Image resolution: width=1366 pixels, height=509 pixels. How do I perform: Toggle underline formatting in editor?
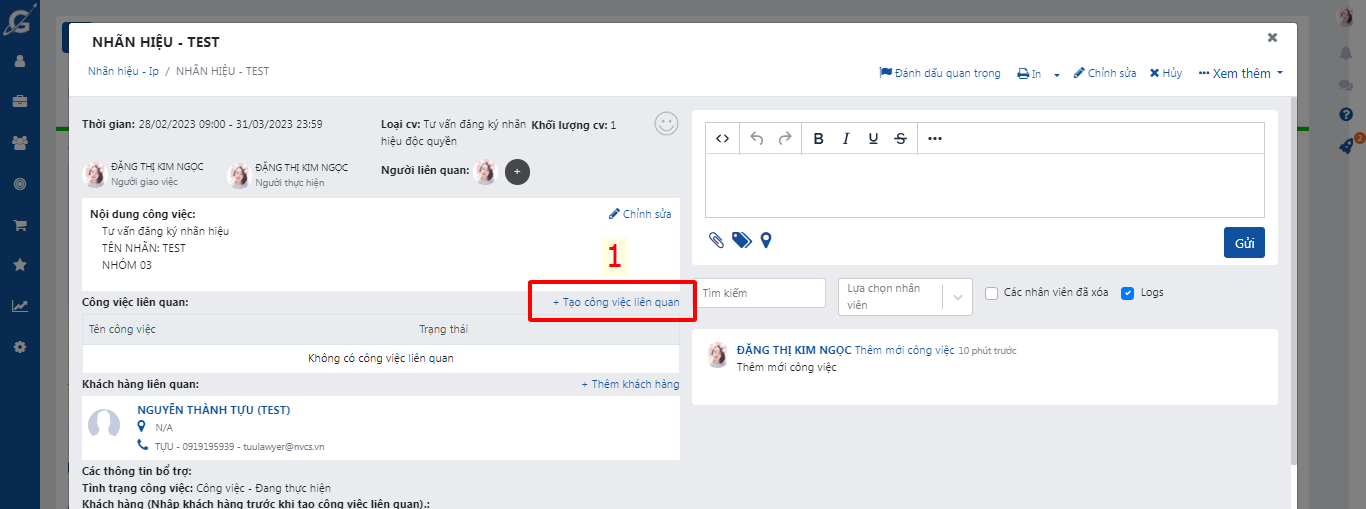pyautogui.click(x=873, y=138)
